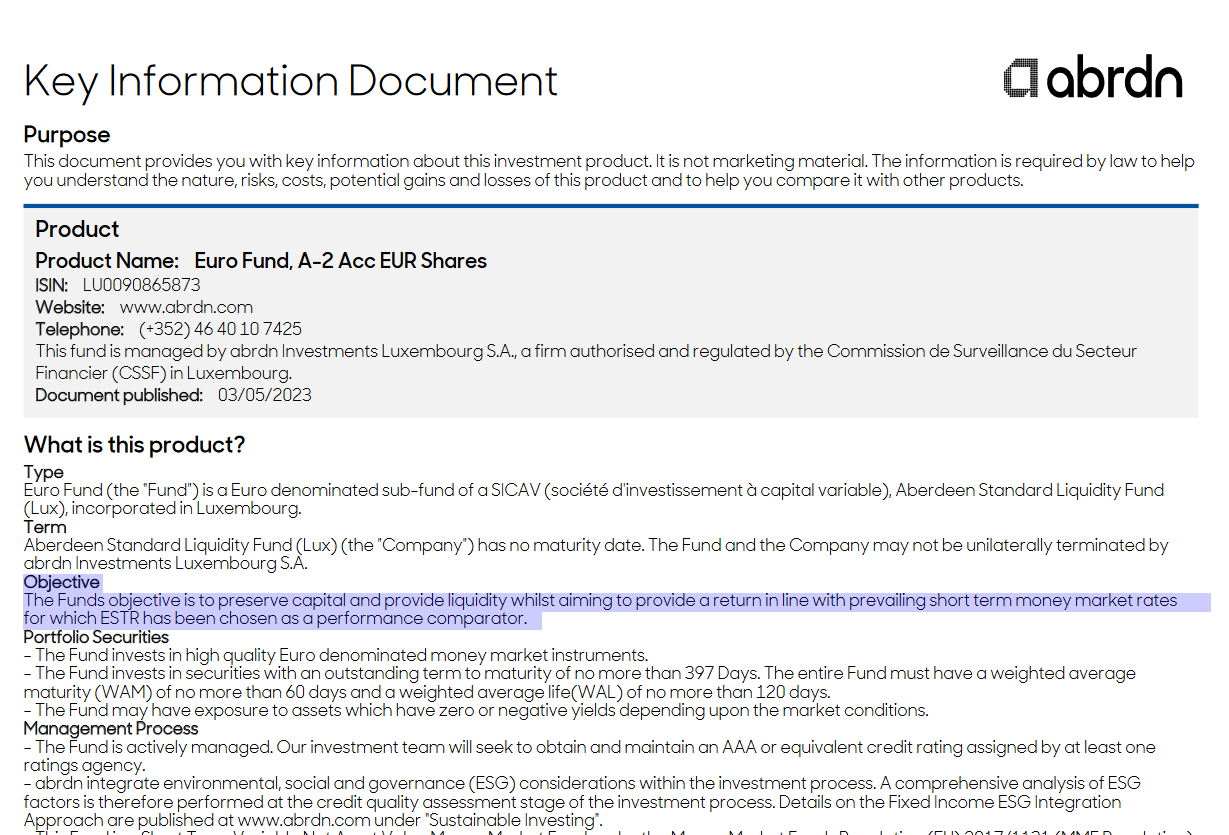Click the "Product" section heading
This screenshot has width=1229, height=835.
77,229
